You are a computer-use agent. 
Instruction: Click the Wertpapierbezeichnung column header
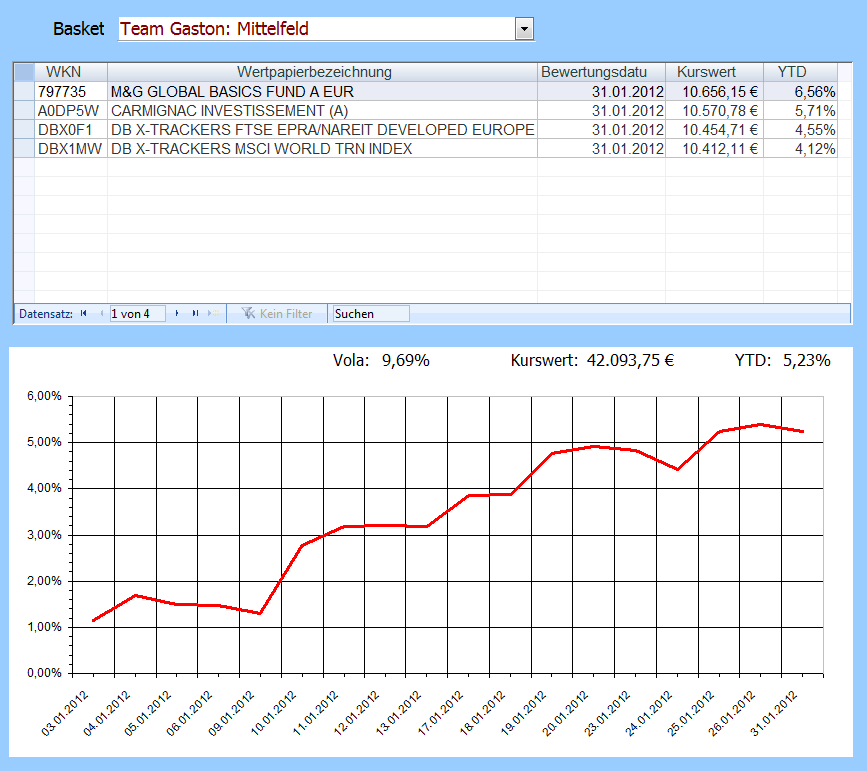pos(322,72)
